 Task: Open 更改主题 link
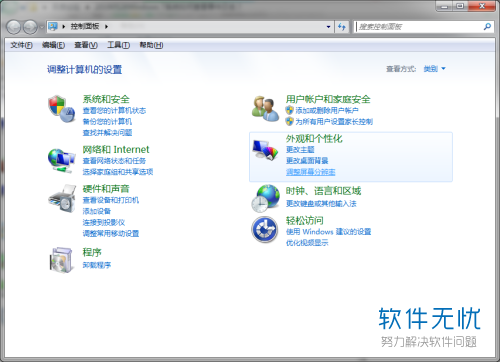[300, 150]
